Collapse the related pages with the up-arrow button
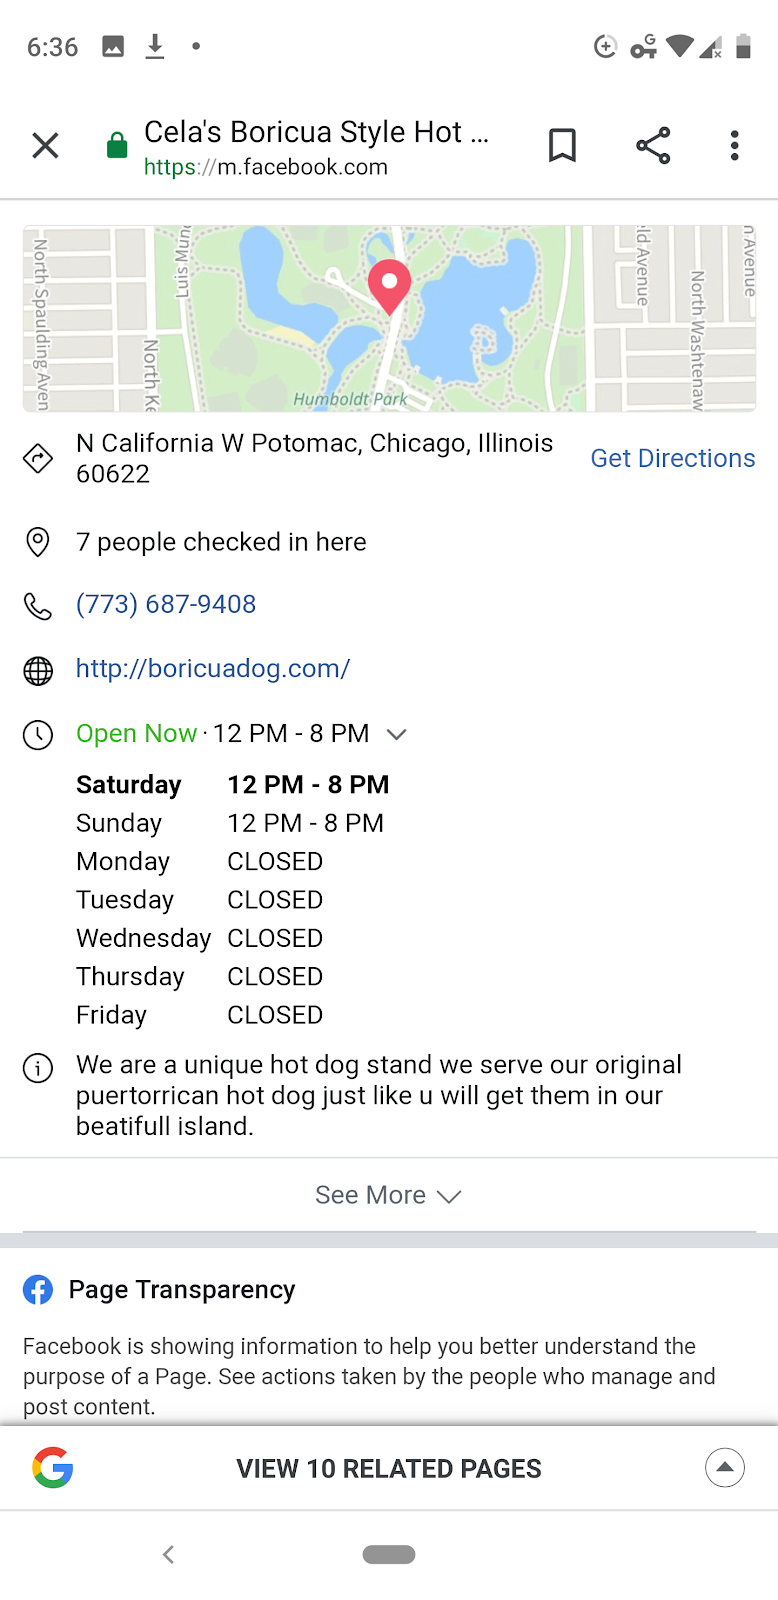Viewport: 778px width, 1600px height. point(724,1468)
